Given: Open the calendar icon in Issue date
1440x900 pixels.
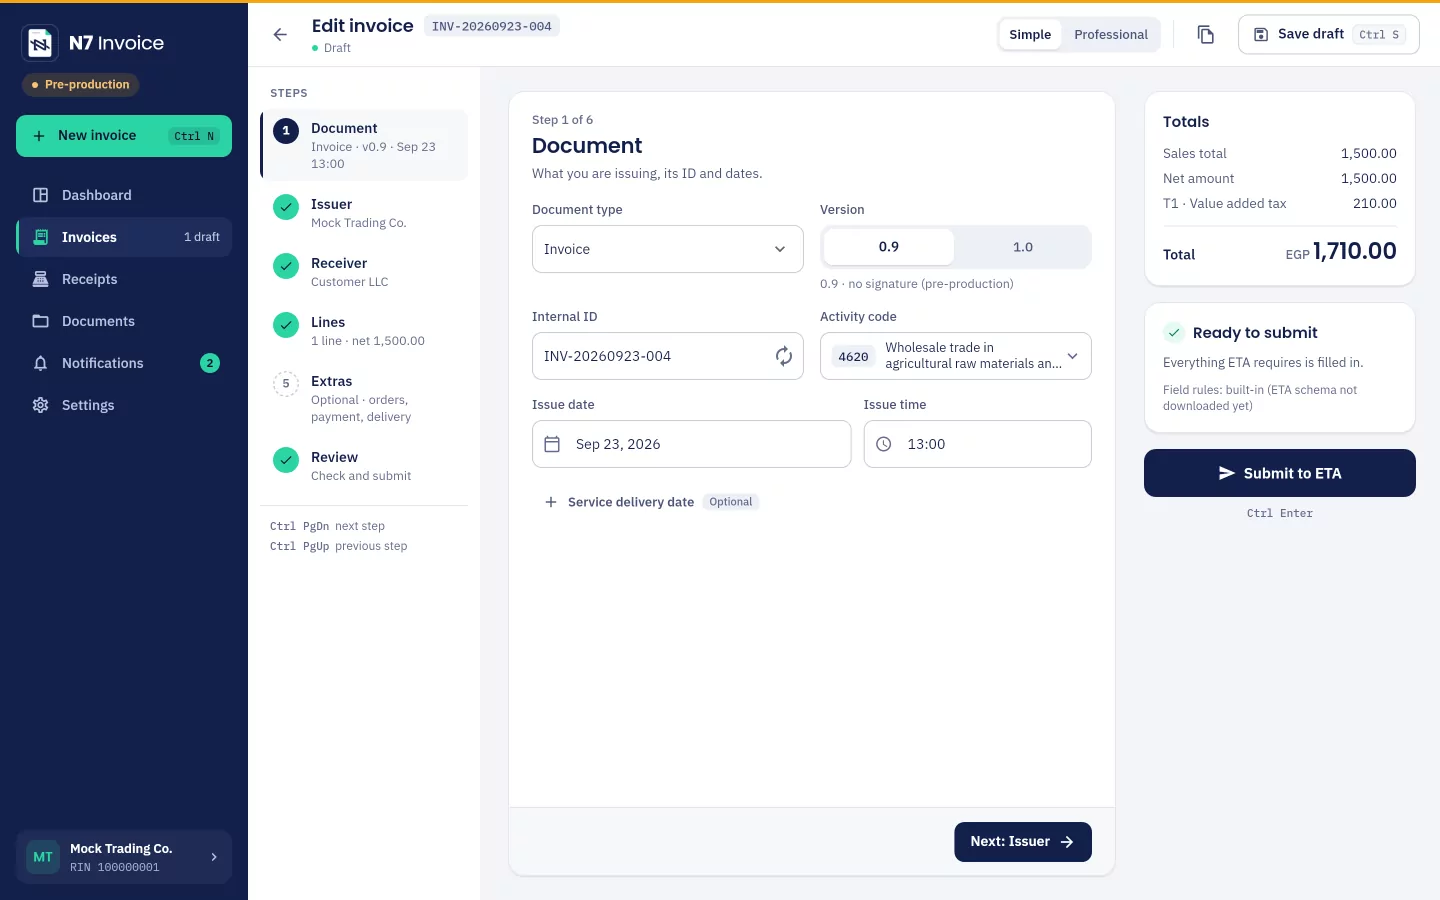Looking at the screenshot, I should 552,444.
